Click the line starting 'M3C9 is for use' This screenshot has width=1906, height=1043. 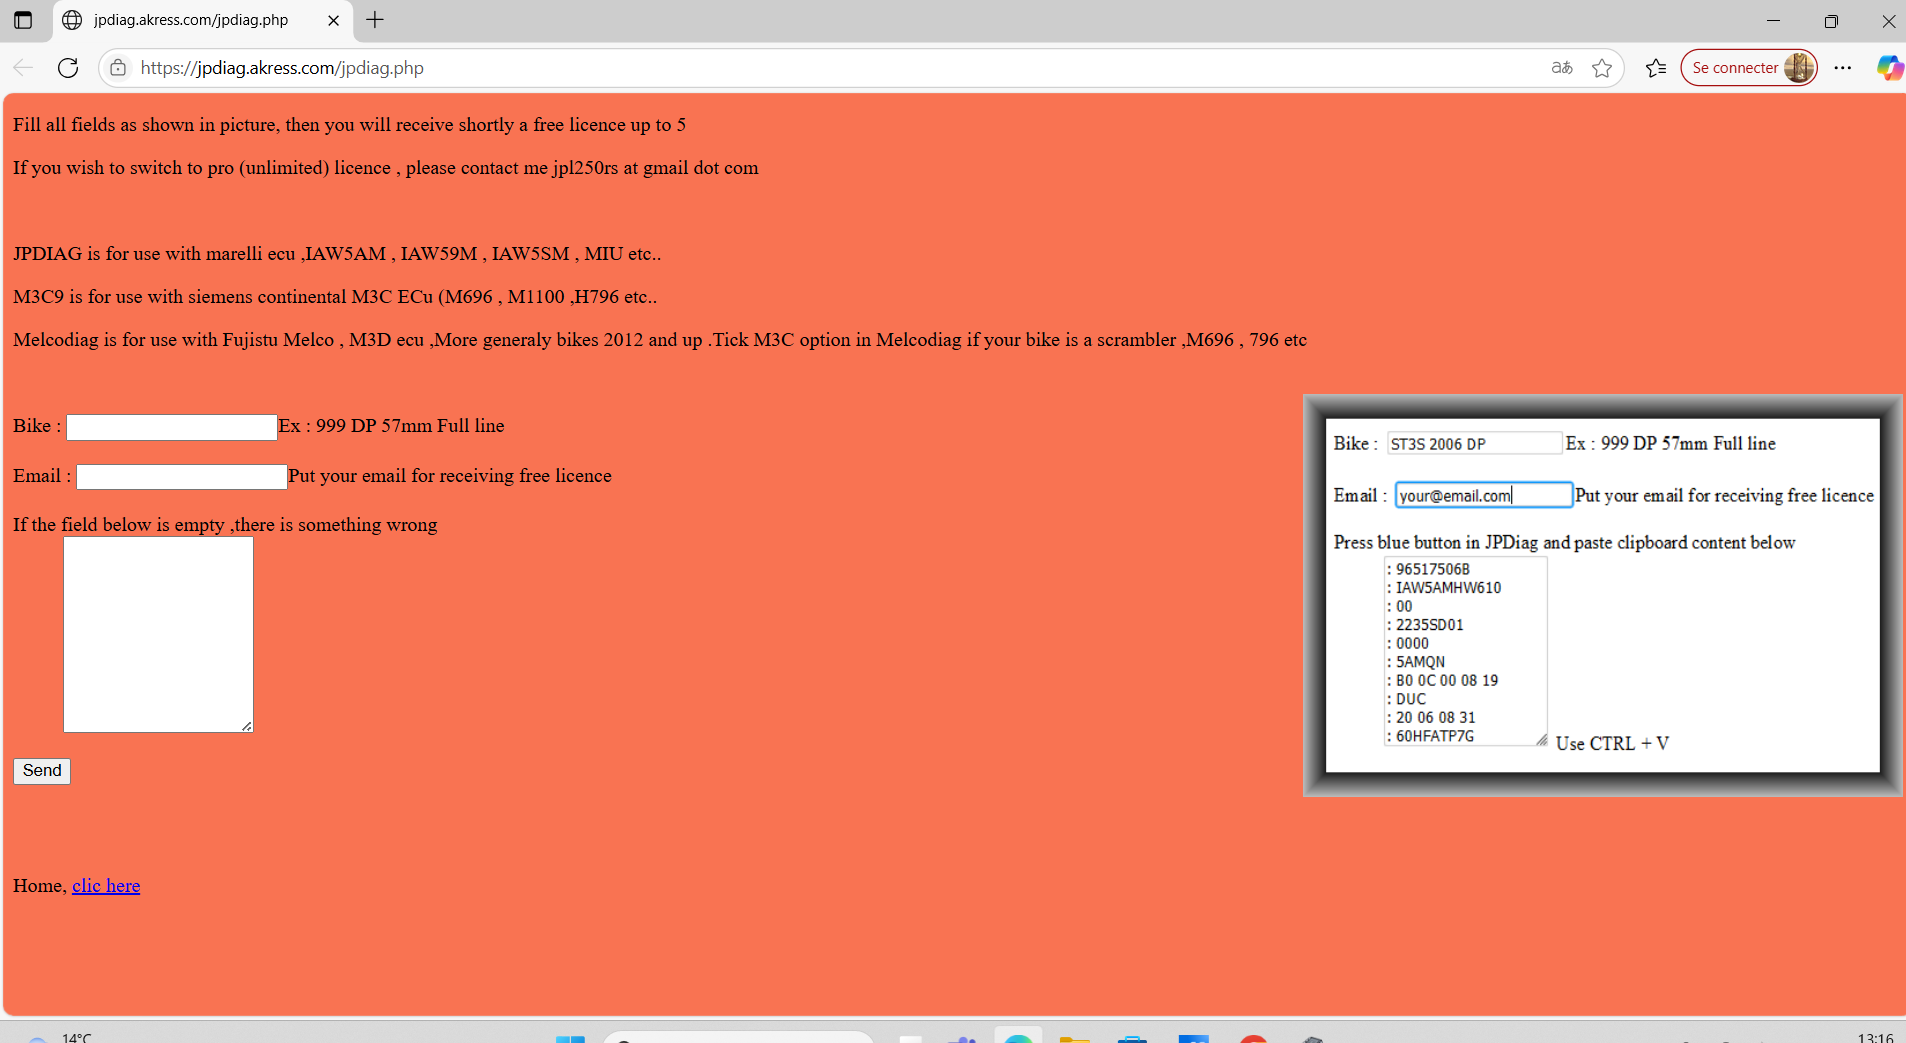[x=335, y=297]
